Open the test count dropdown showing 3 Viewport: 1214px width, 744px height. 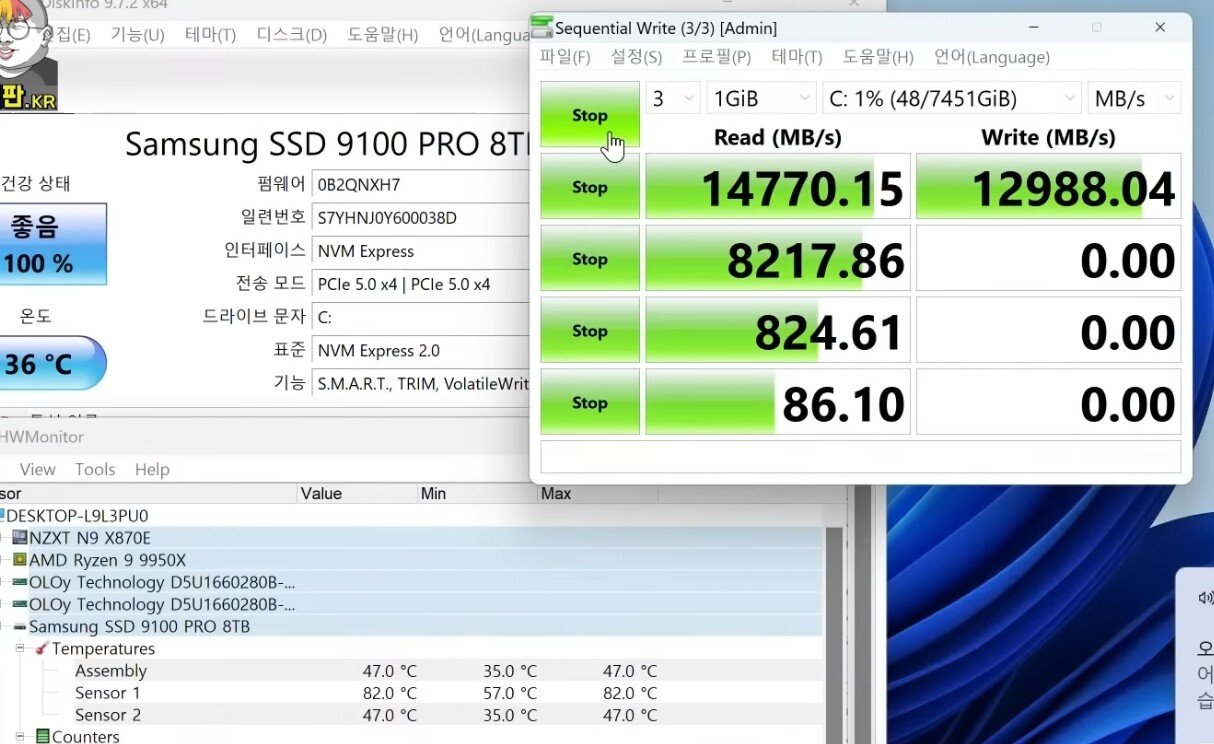tap(673, 98)
